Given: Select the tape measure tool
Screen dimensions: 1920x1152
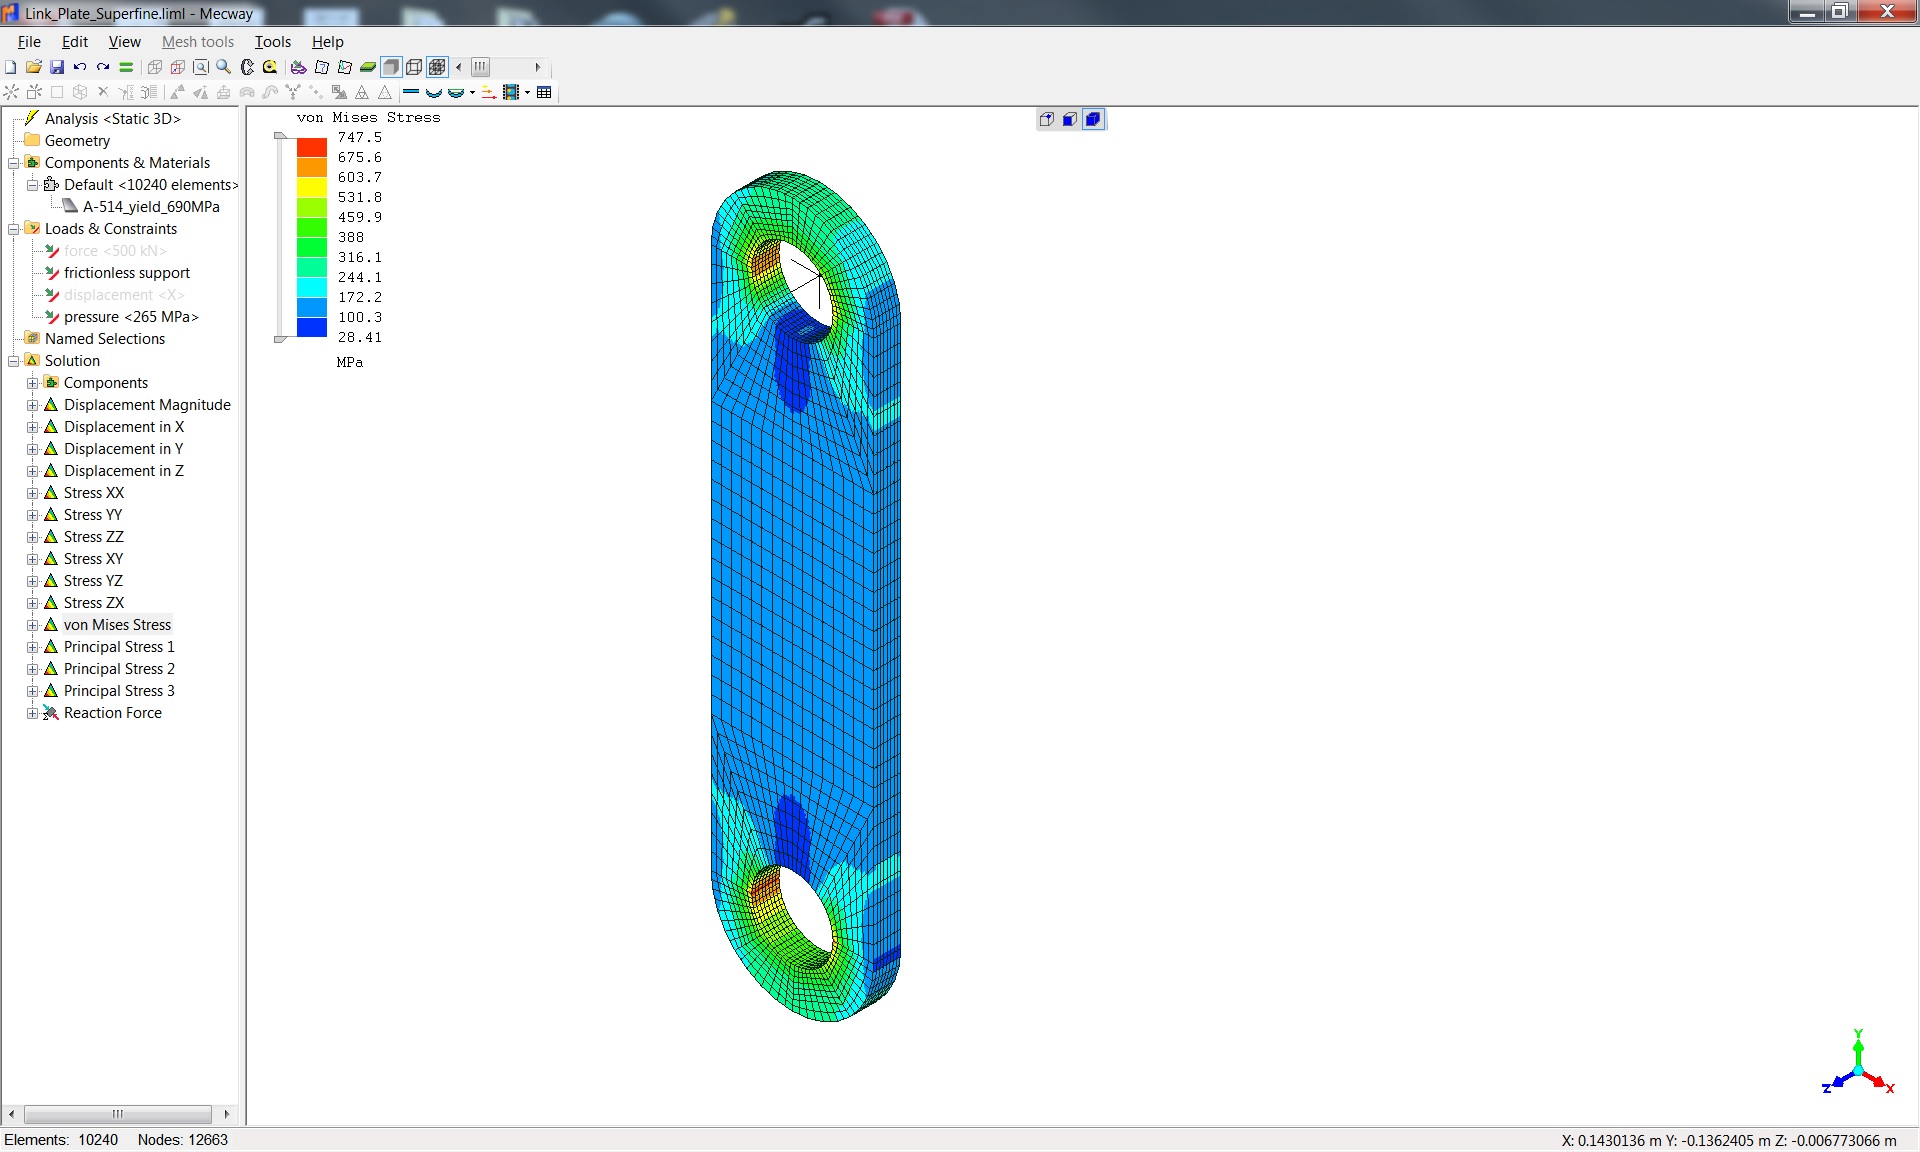Looking at the screenshot, I should pos(270,67).
